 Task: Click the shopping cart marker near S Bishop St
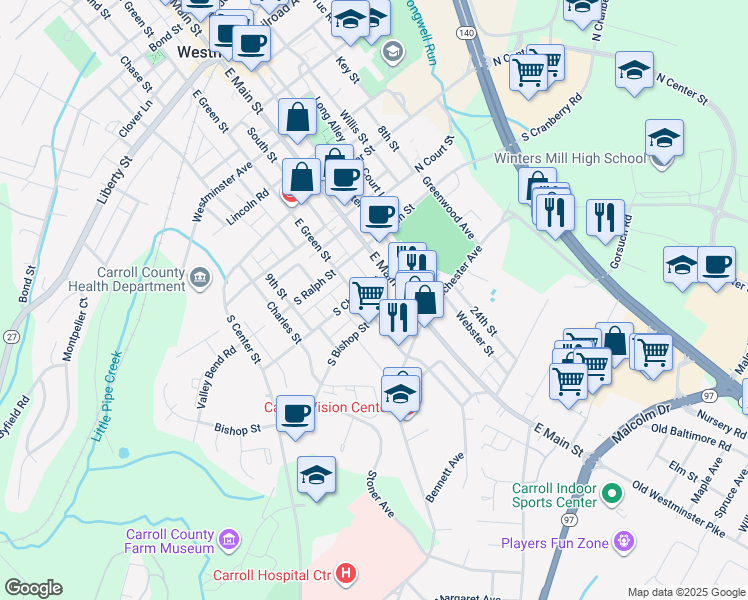tap(368, 295)
